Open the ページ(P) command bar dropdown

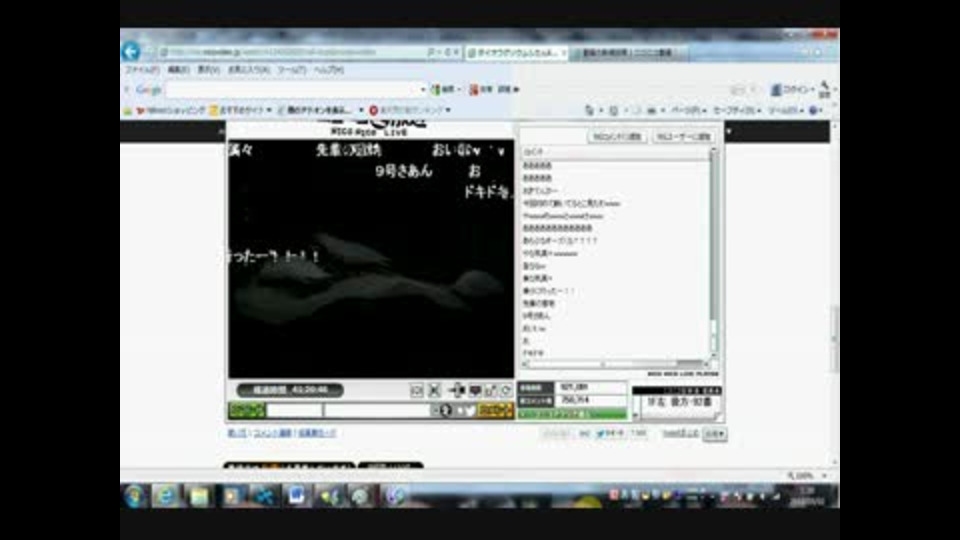(688, 110)
